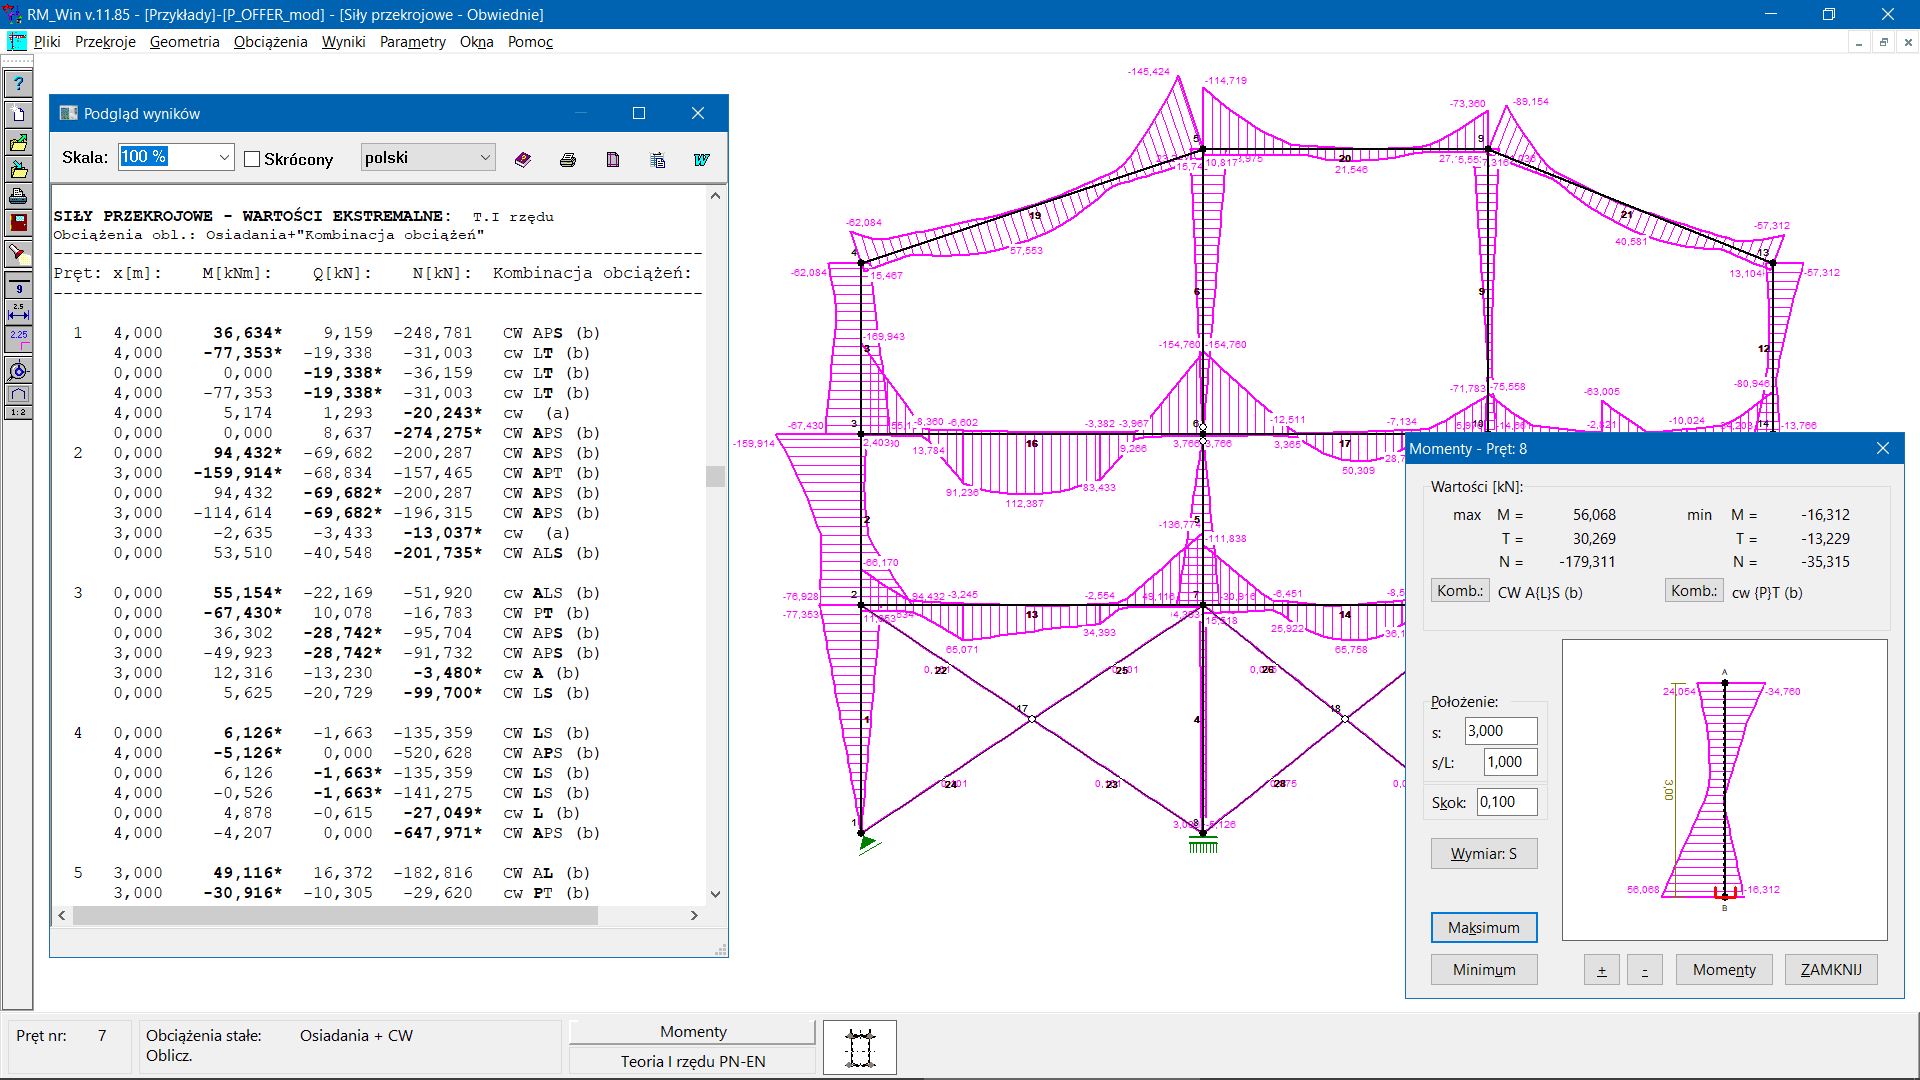Restore the inner MDI child window
This screenshot has height=1080, width=1920.
[x=1884, y=42]
